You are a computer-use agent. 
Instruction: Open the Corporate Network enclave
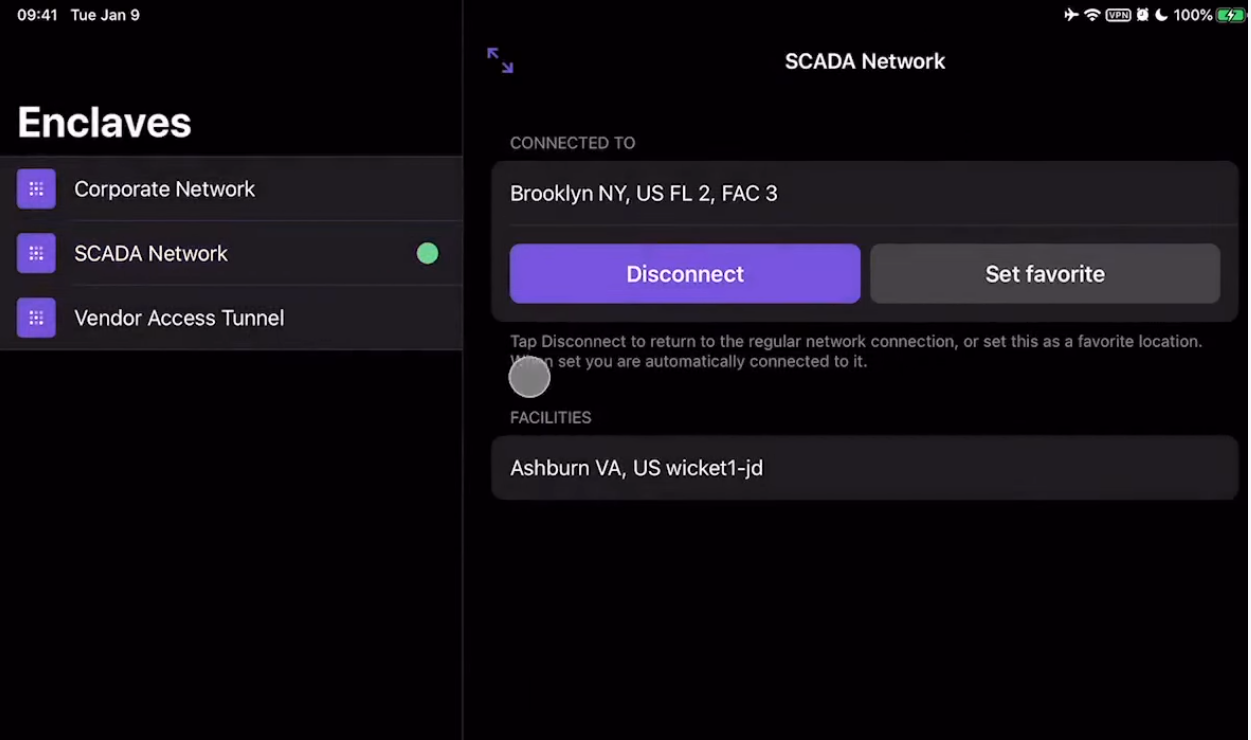tap(165, 189)
